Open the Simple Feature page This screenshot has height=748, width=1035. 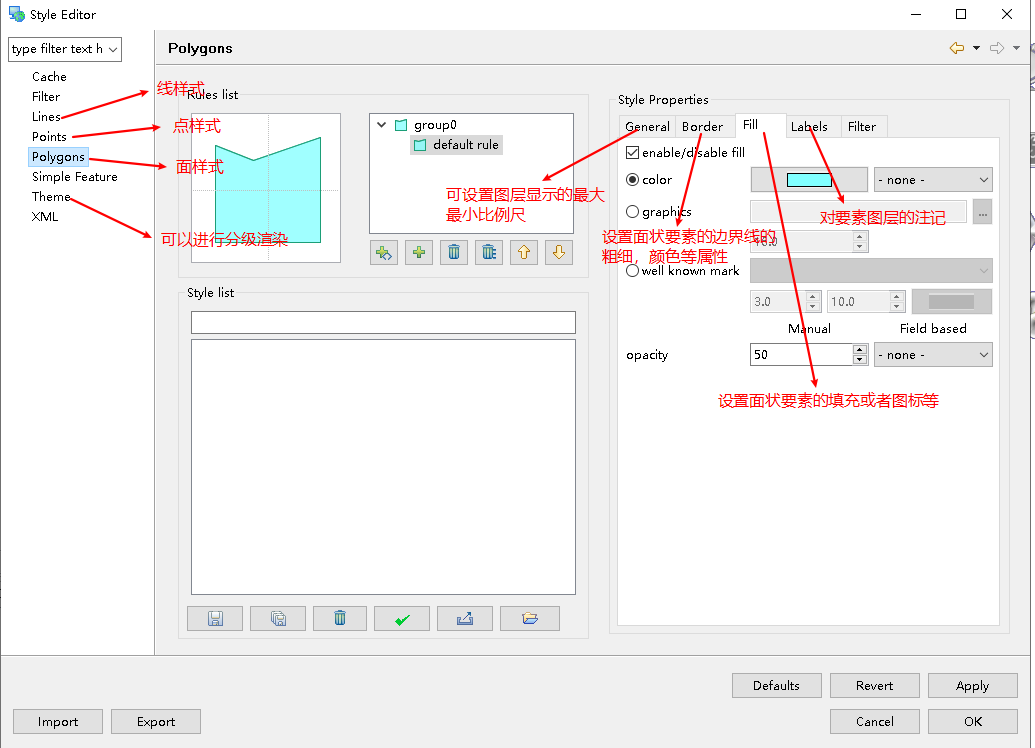point(75,177)
